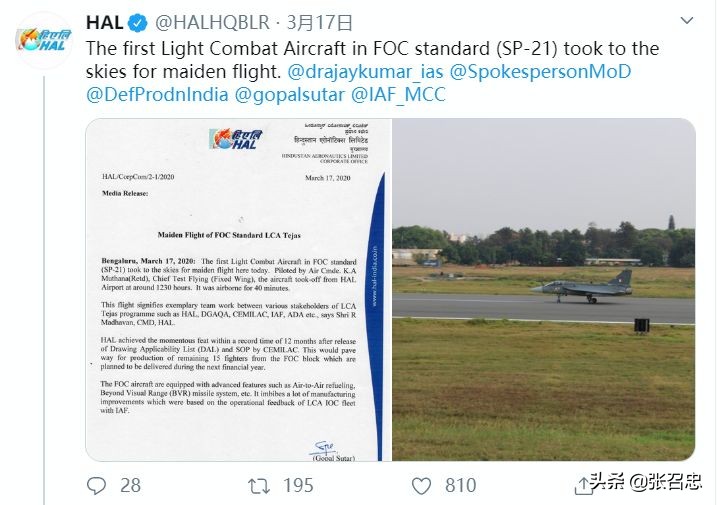Open the @IAF_MCC mention link
The width and height of the screenshot is (717, 505).
pos(398,96)
